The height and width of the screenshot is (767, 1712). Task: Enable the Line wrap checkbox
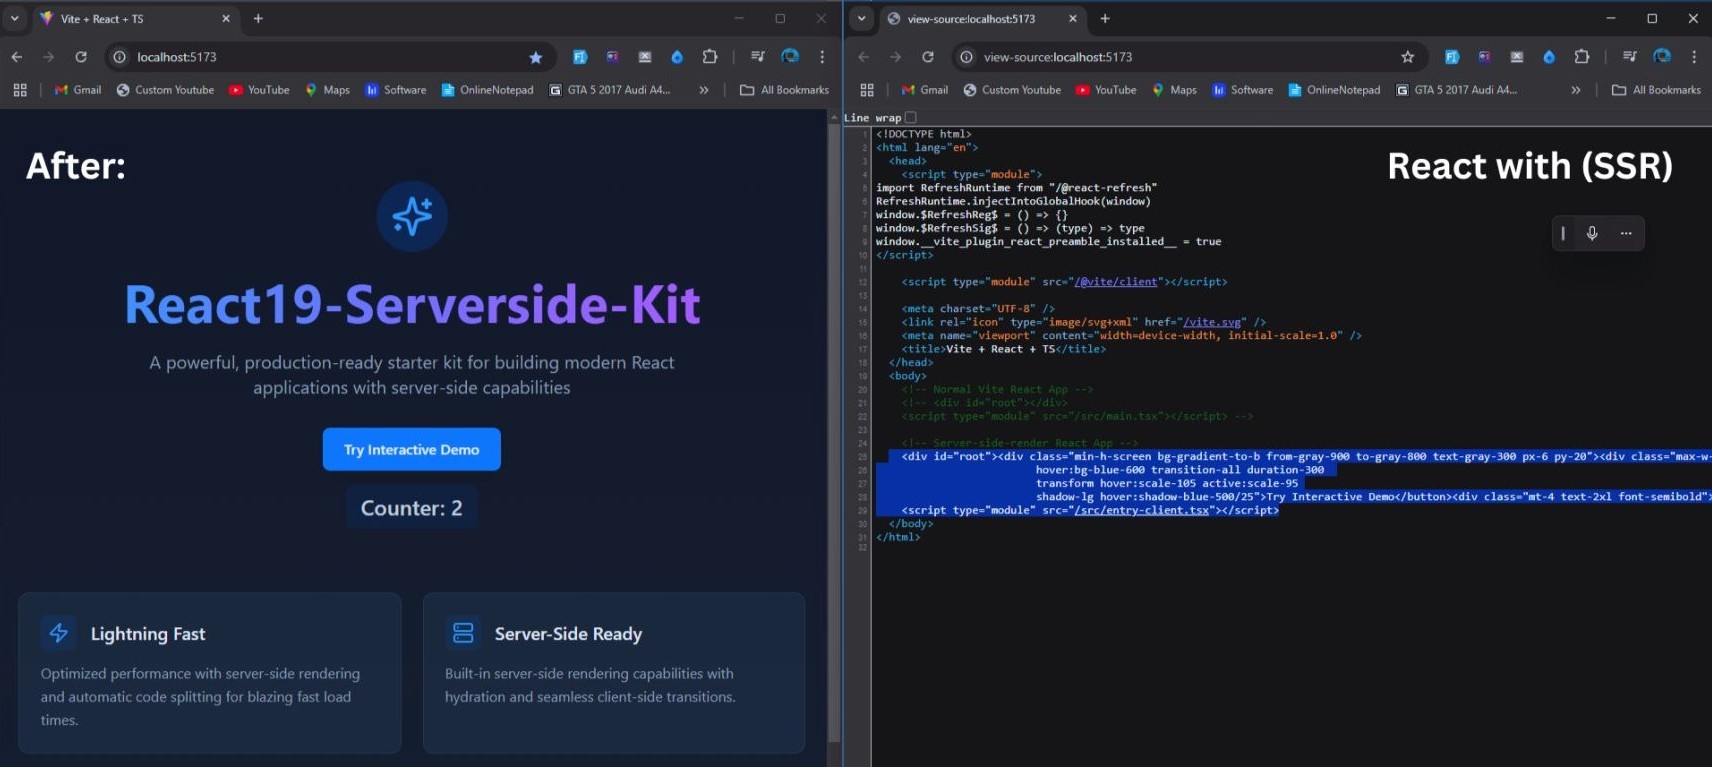[x=910, y=118]
